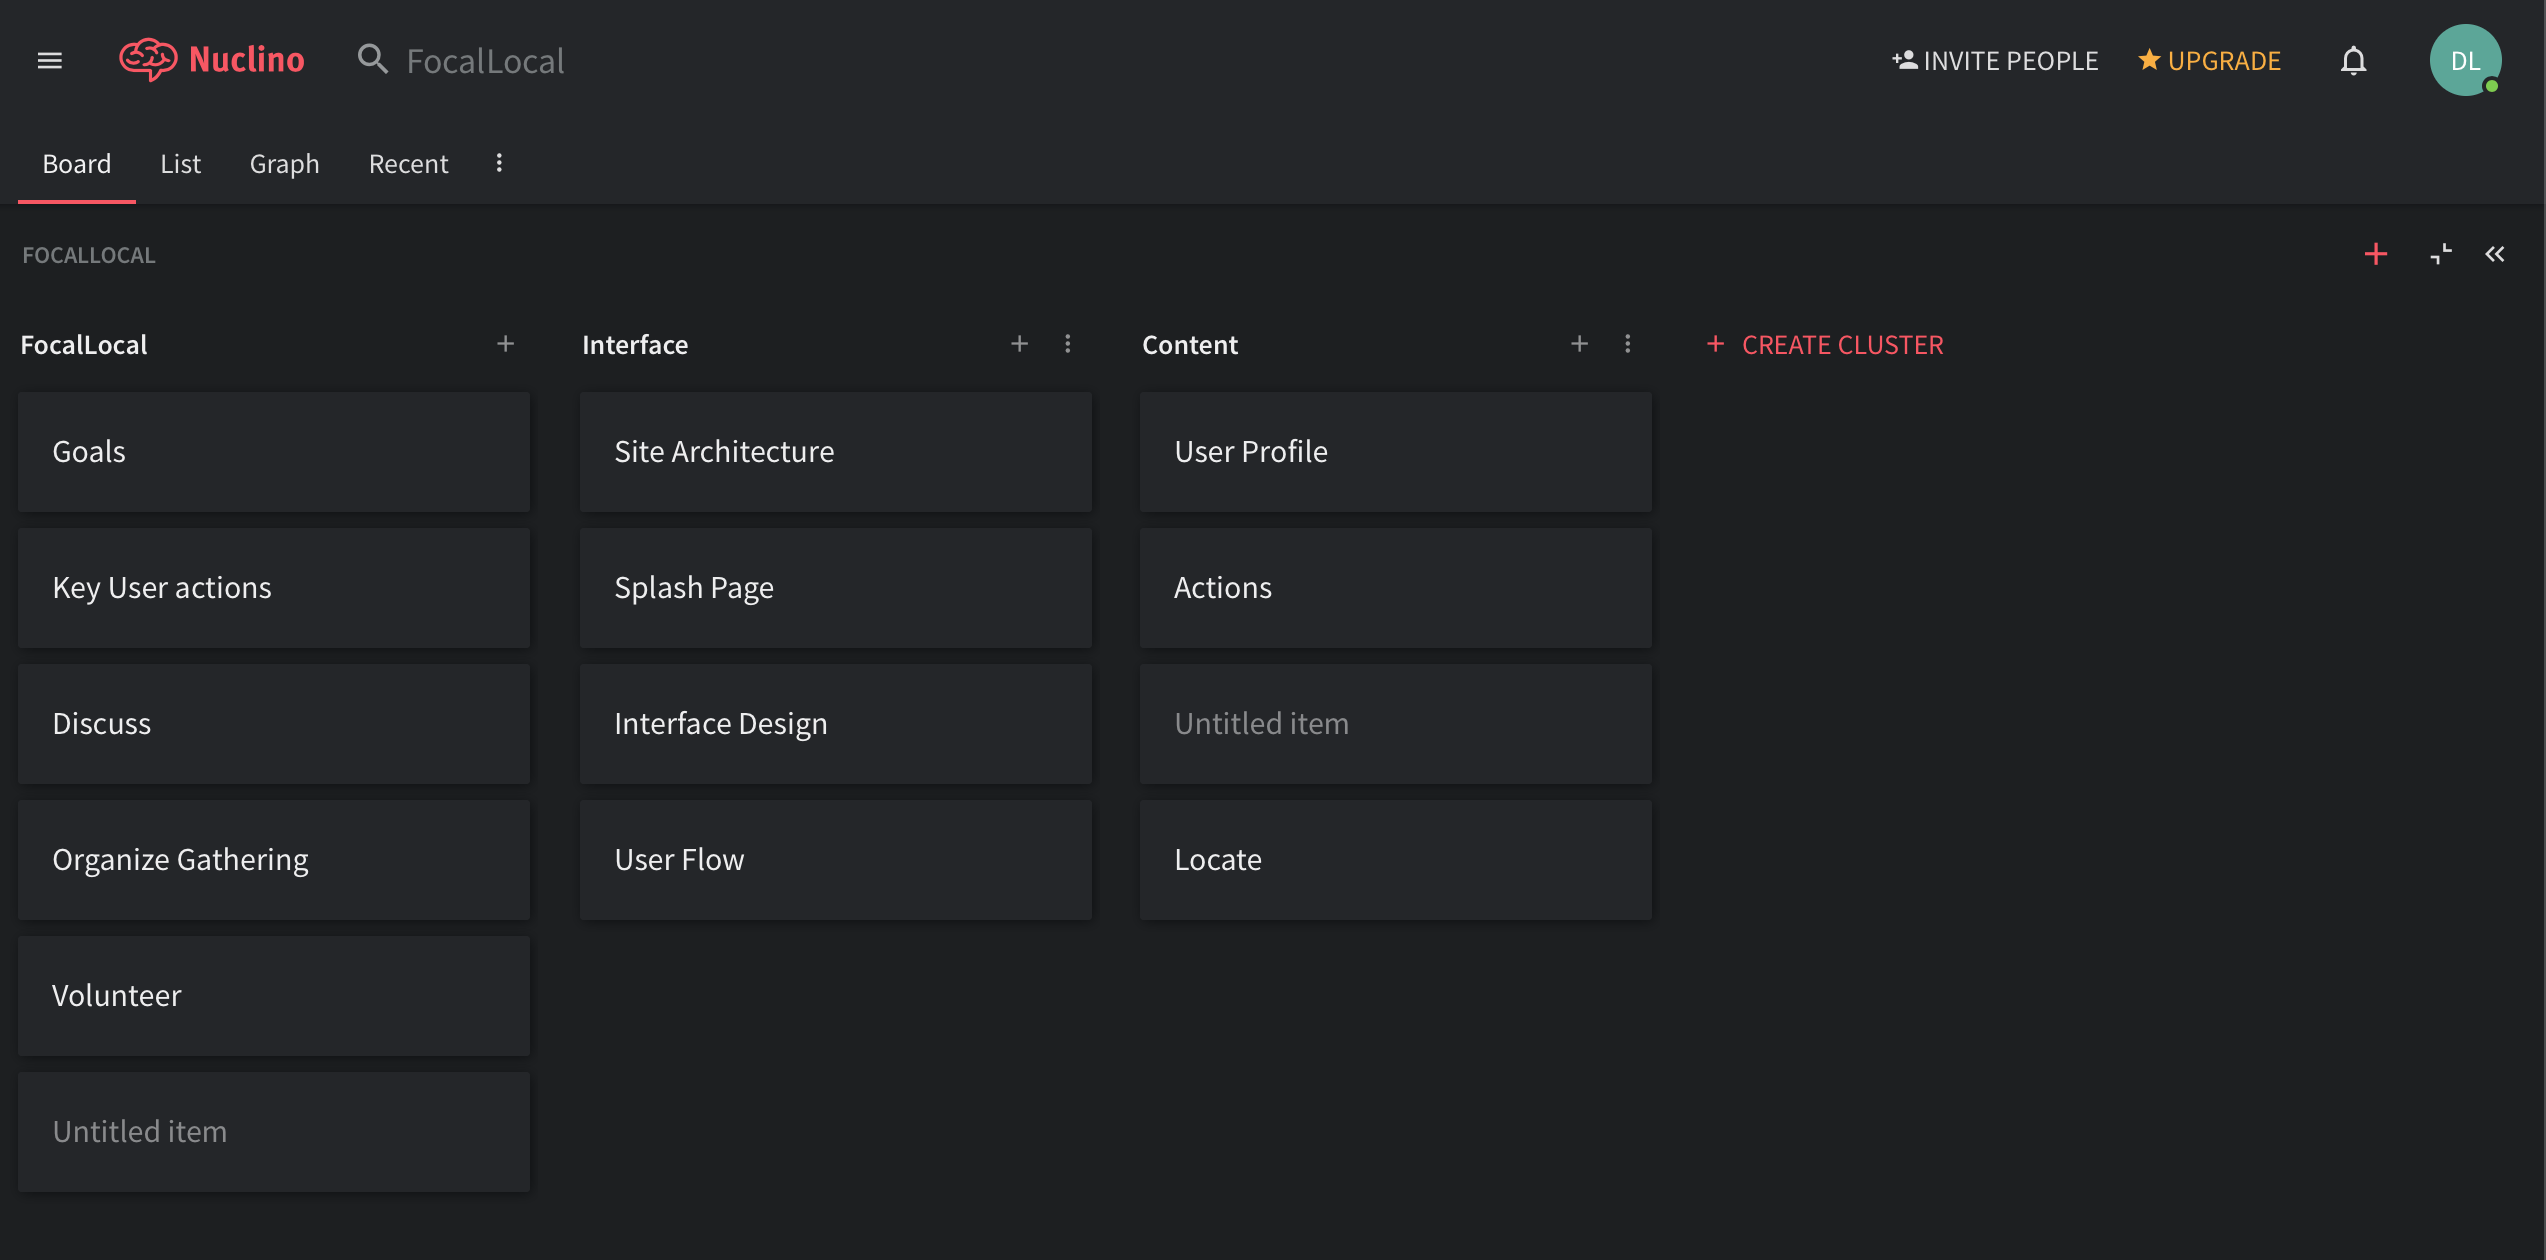
Task: Open the Actions card
Action: pos(1396,588)
